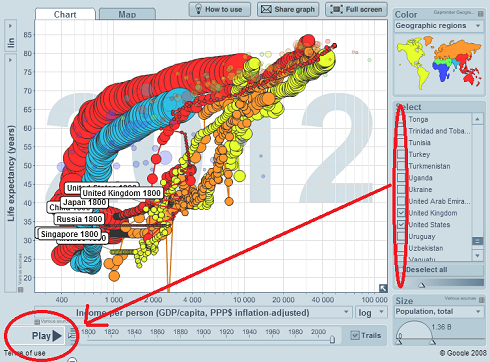Check the Ukraine checkbox
The height and width of the screenshot is (362, 490).
401,190
